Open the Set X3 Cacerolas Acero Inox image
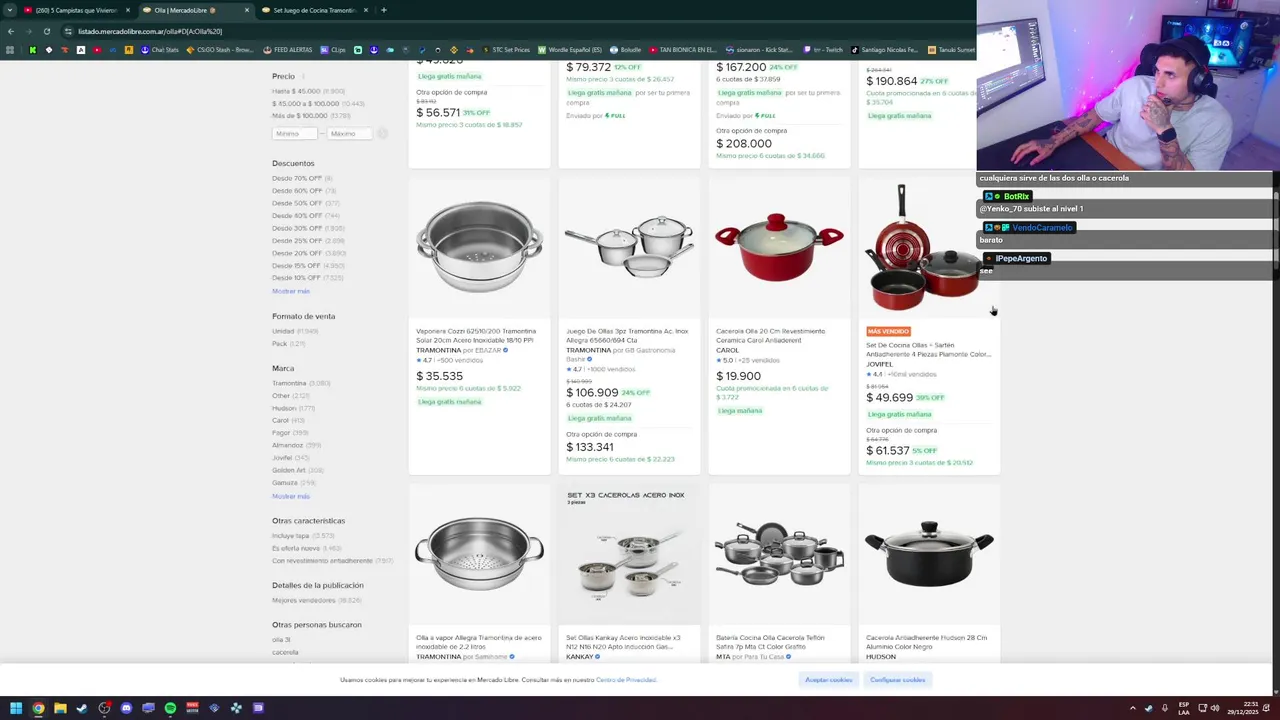1280x720 pixels. click(x=629, y=555)
